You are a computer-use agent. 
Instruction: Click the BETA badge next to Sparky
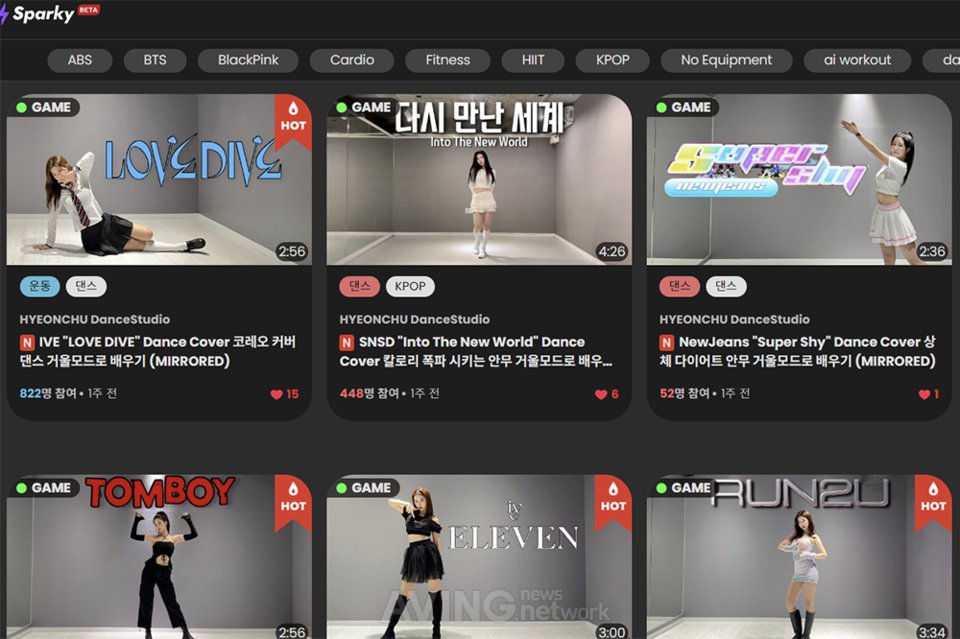(x=89, y=10)
